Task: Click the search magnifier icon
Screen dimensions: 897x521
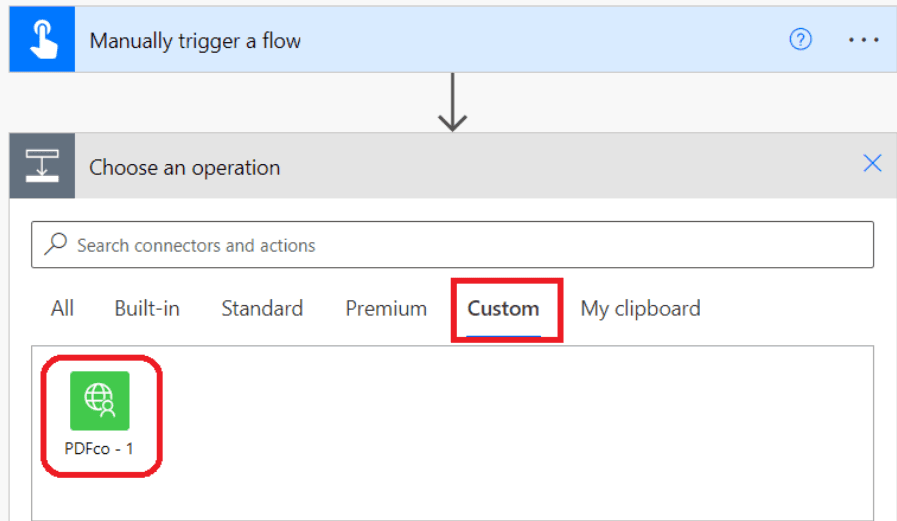Action: 56,244
